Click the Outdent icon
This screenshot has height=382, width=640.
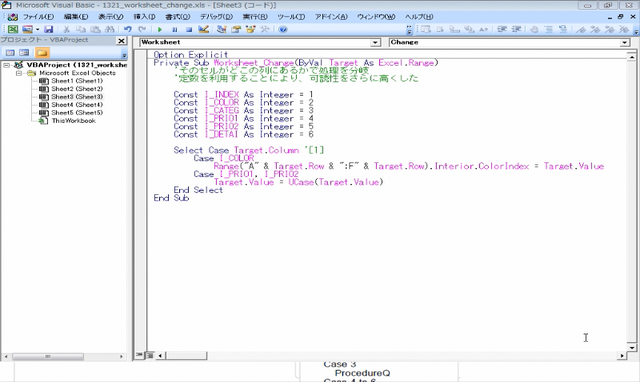click(516, 29)
